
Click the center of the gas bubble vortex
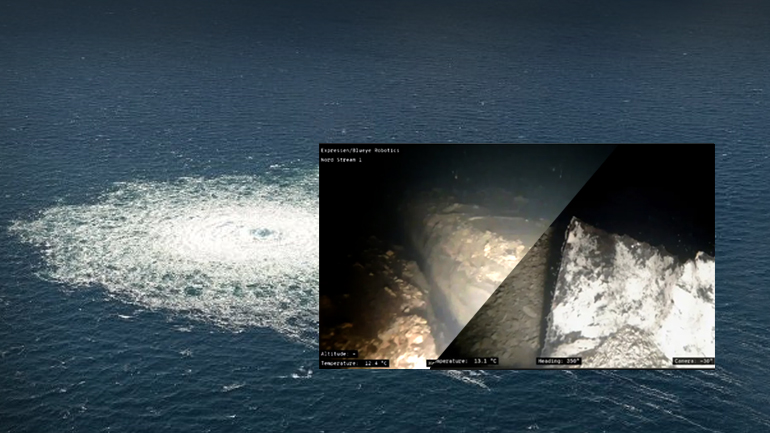[262, 233]
